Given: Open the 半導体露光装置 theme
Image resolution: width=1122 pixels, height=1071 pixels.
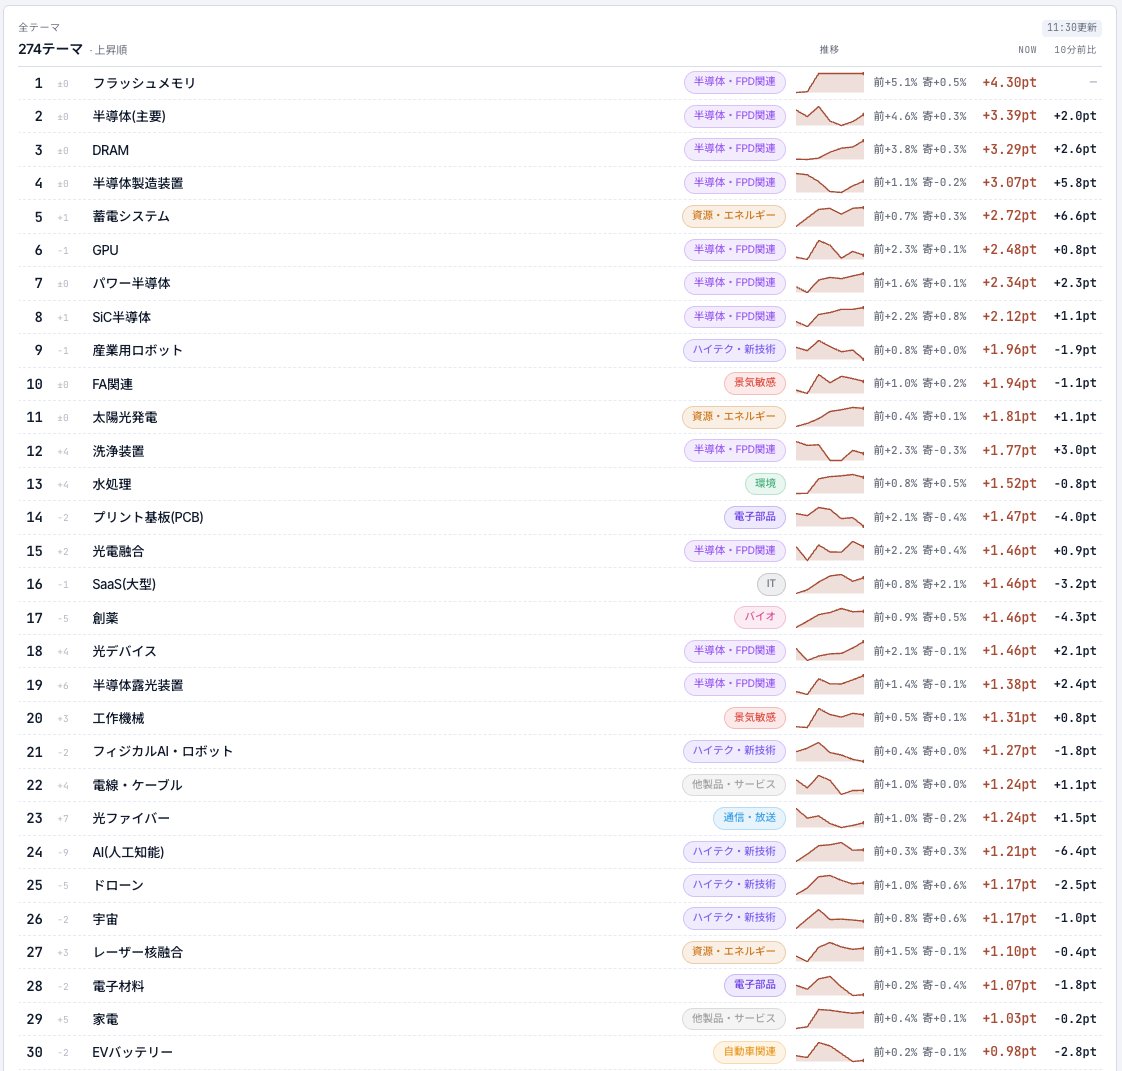Looking at the screenshot, I should 137,685.
